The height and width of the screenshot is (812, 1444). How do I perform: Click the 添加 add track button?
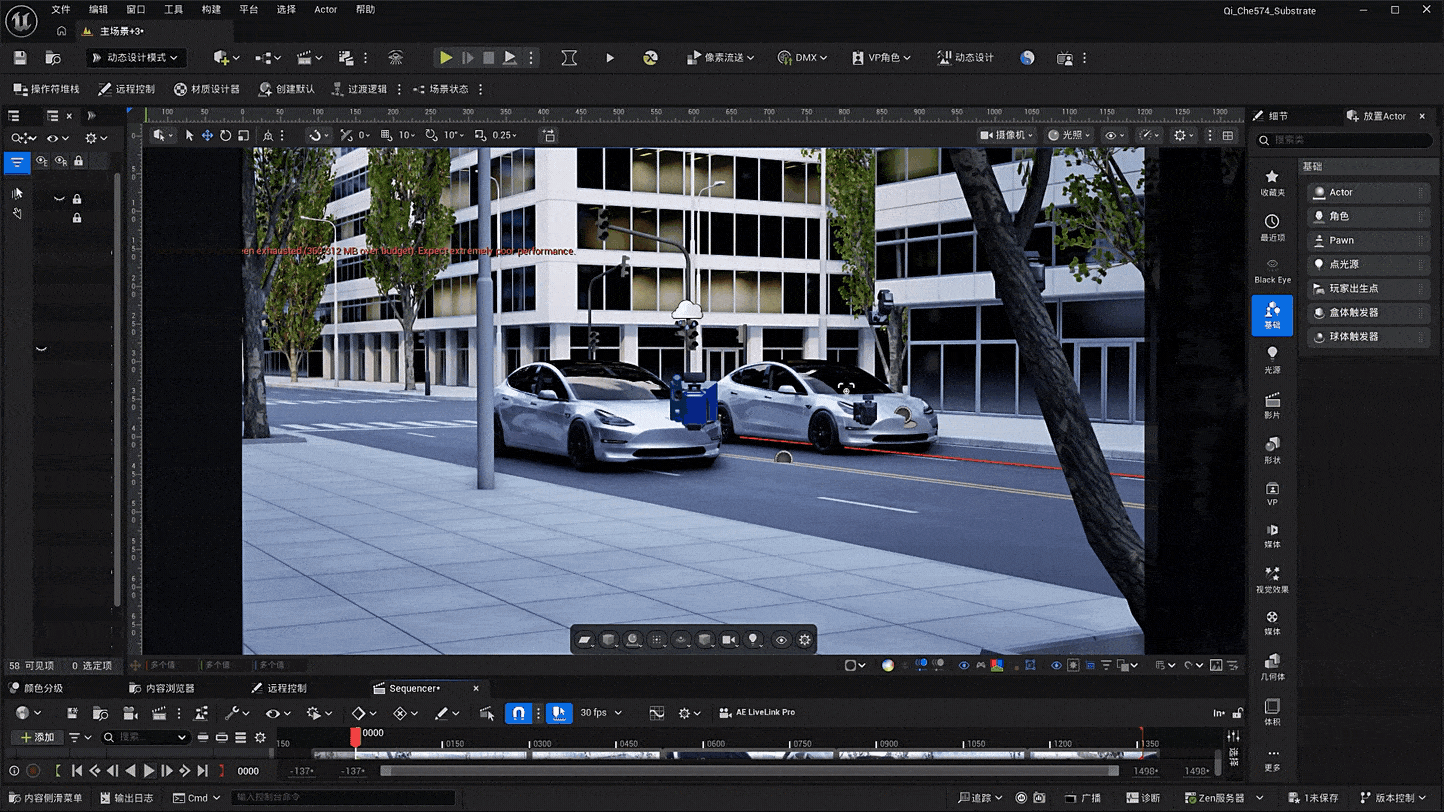tap(38, 737)
